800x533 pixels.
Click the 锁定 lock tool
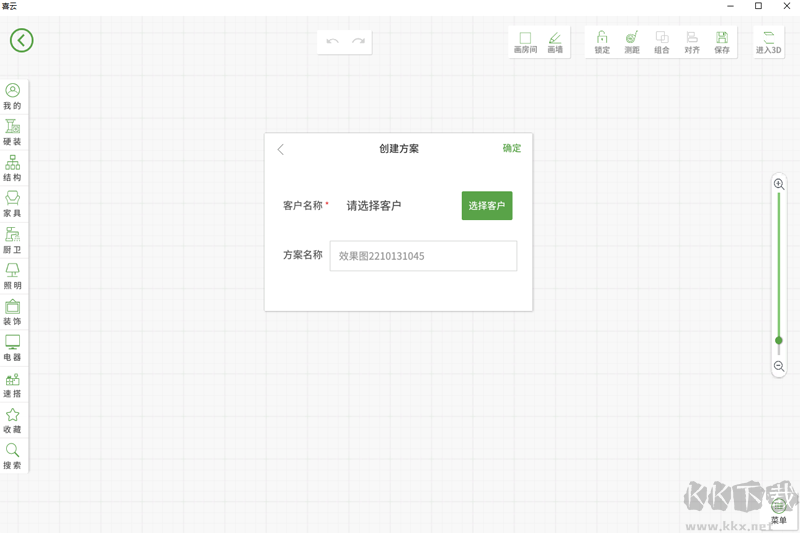click(602, 42)
